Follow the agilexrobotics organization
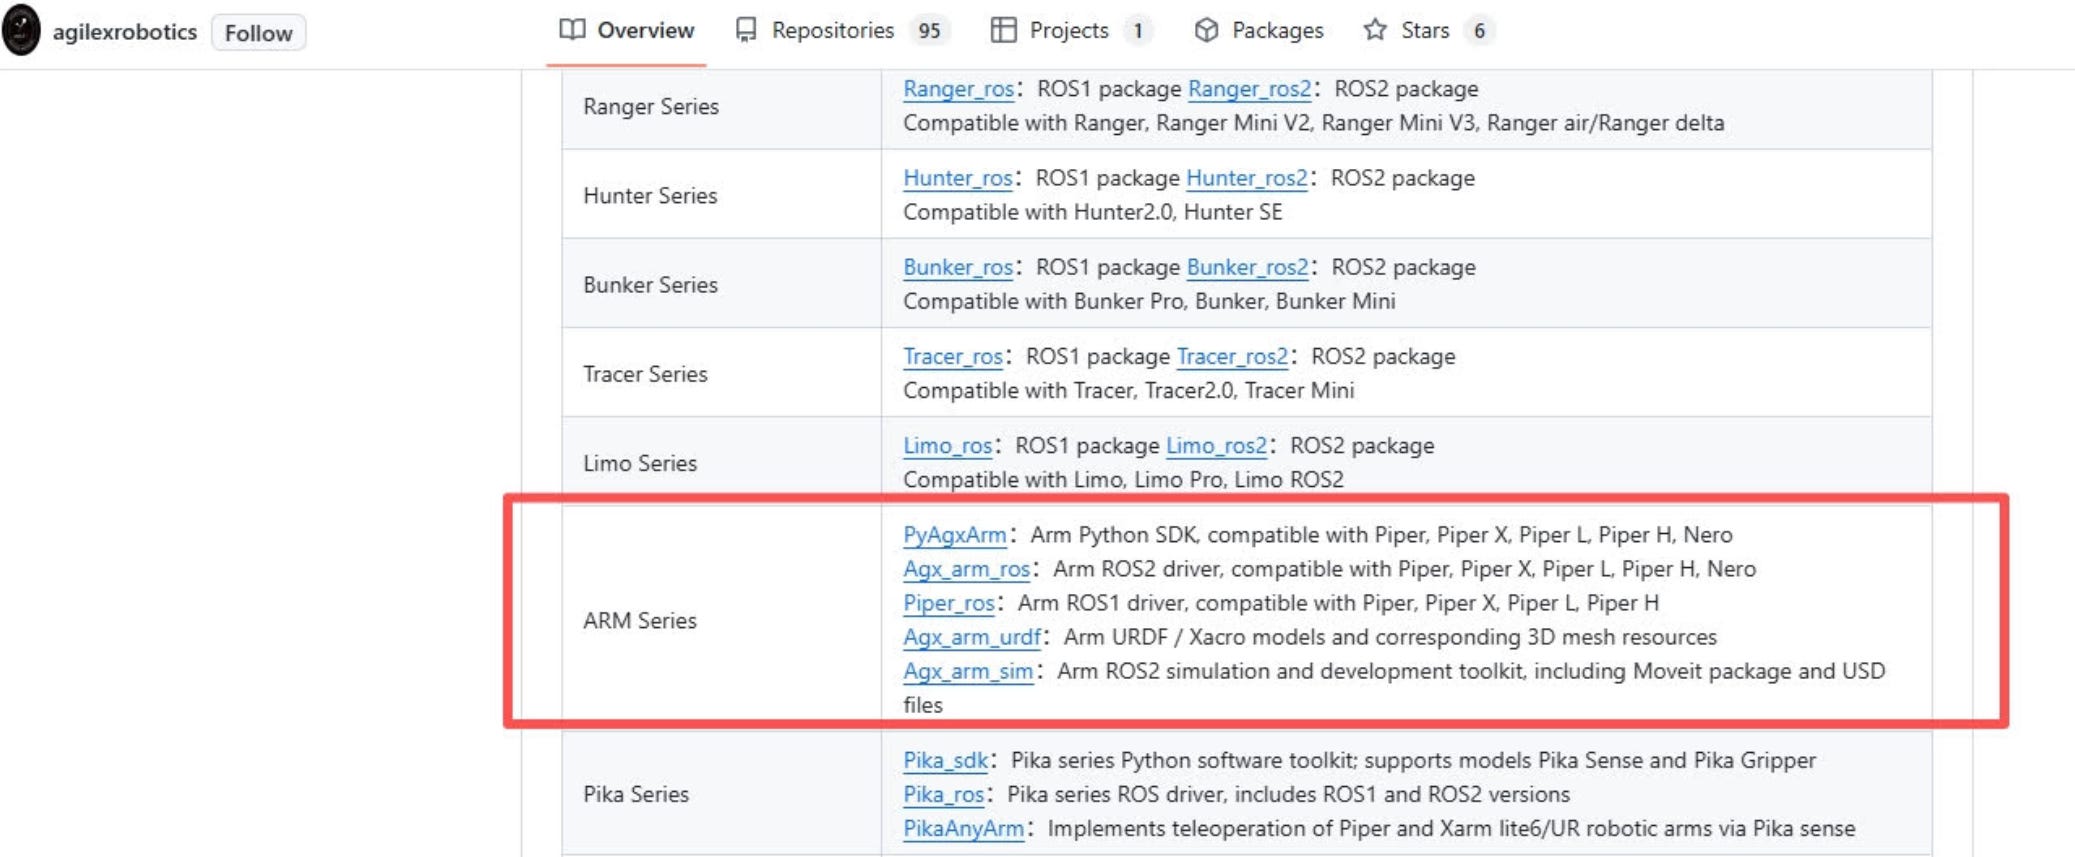The image size is (2075, 857). 258,33
